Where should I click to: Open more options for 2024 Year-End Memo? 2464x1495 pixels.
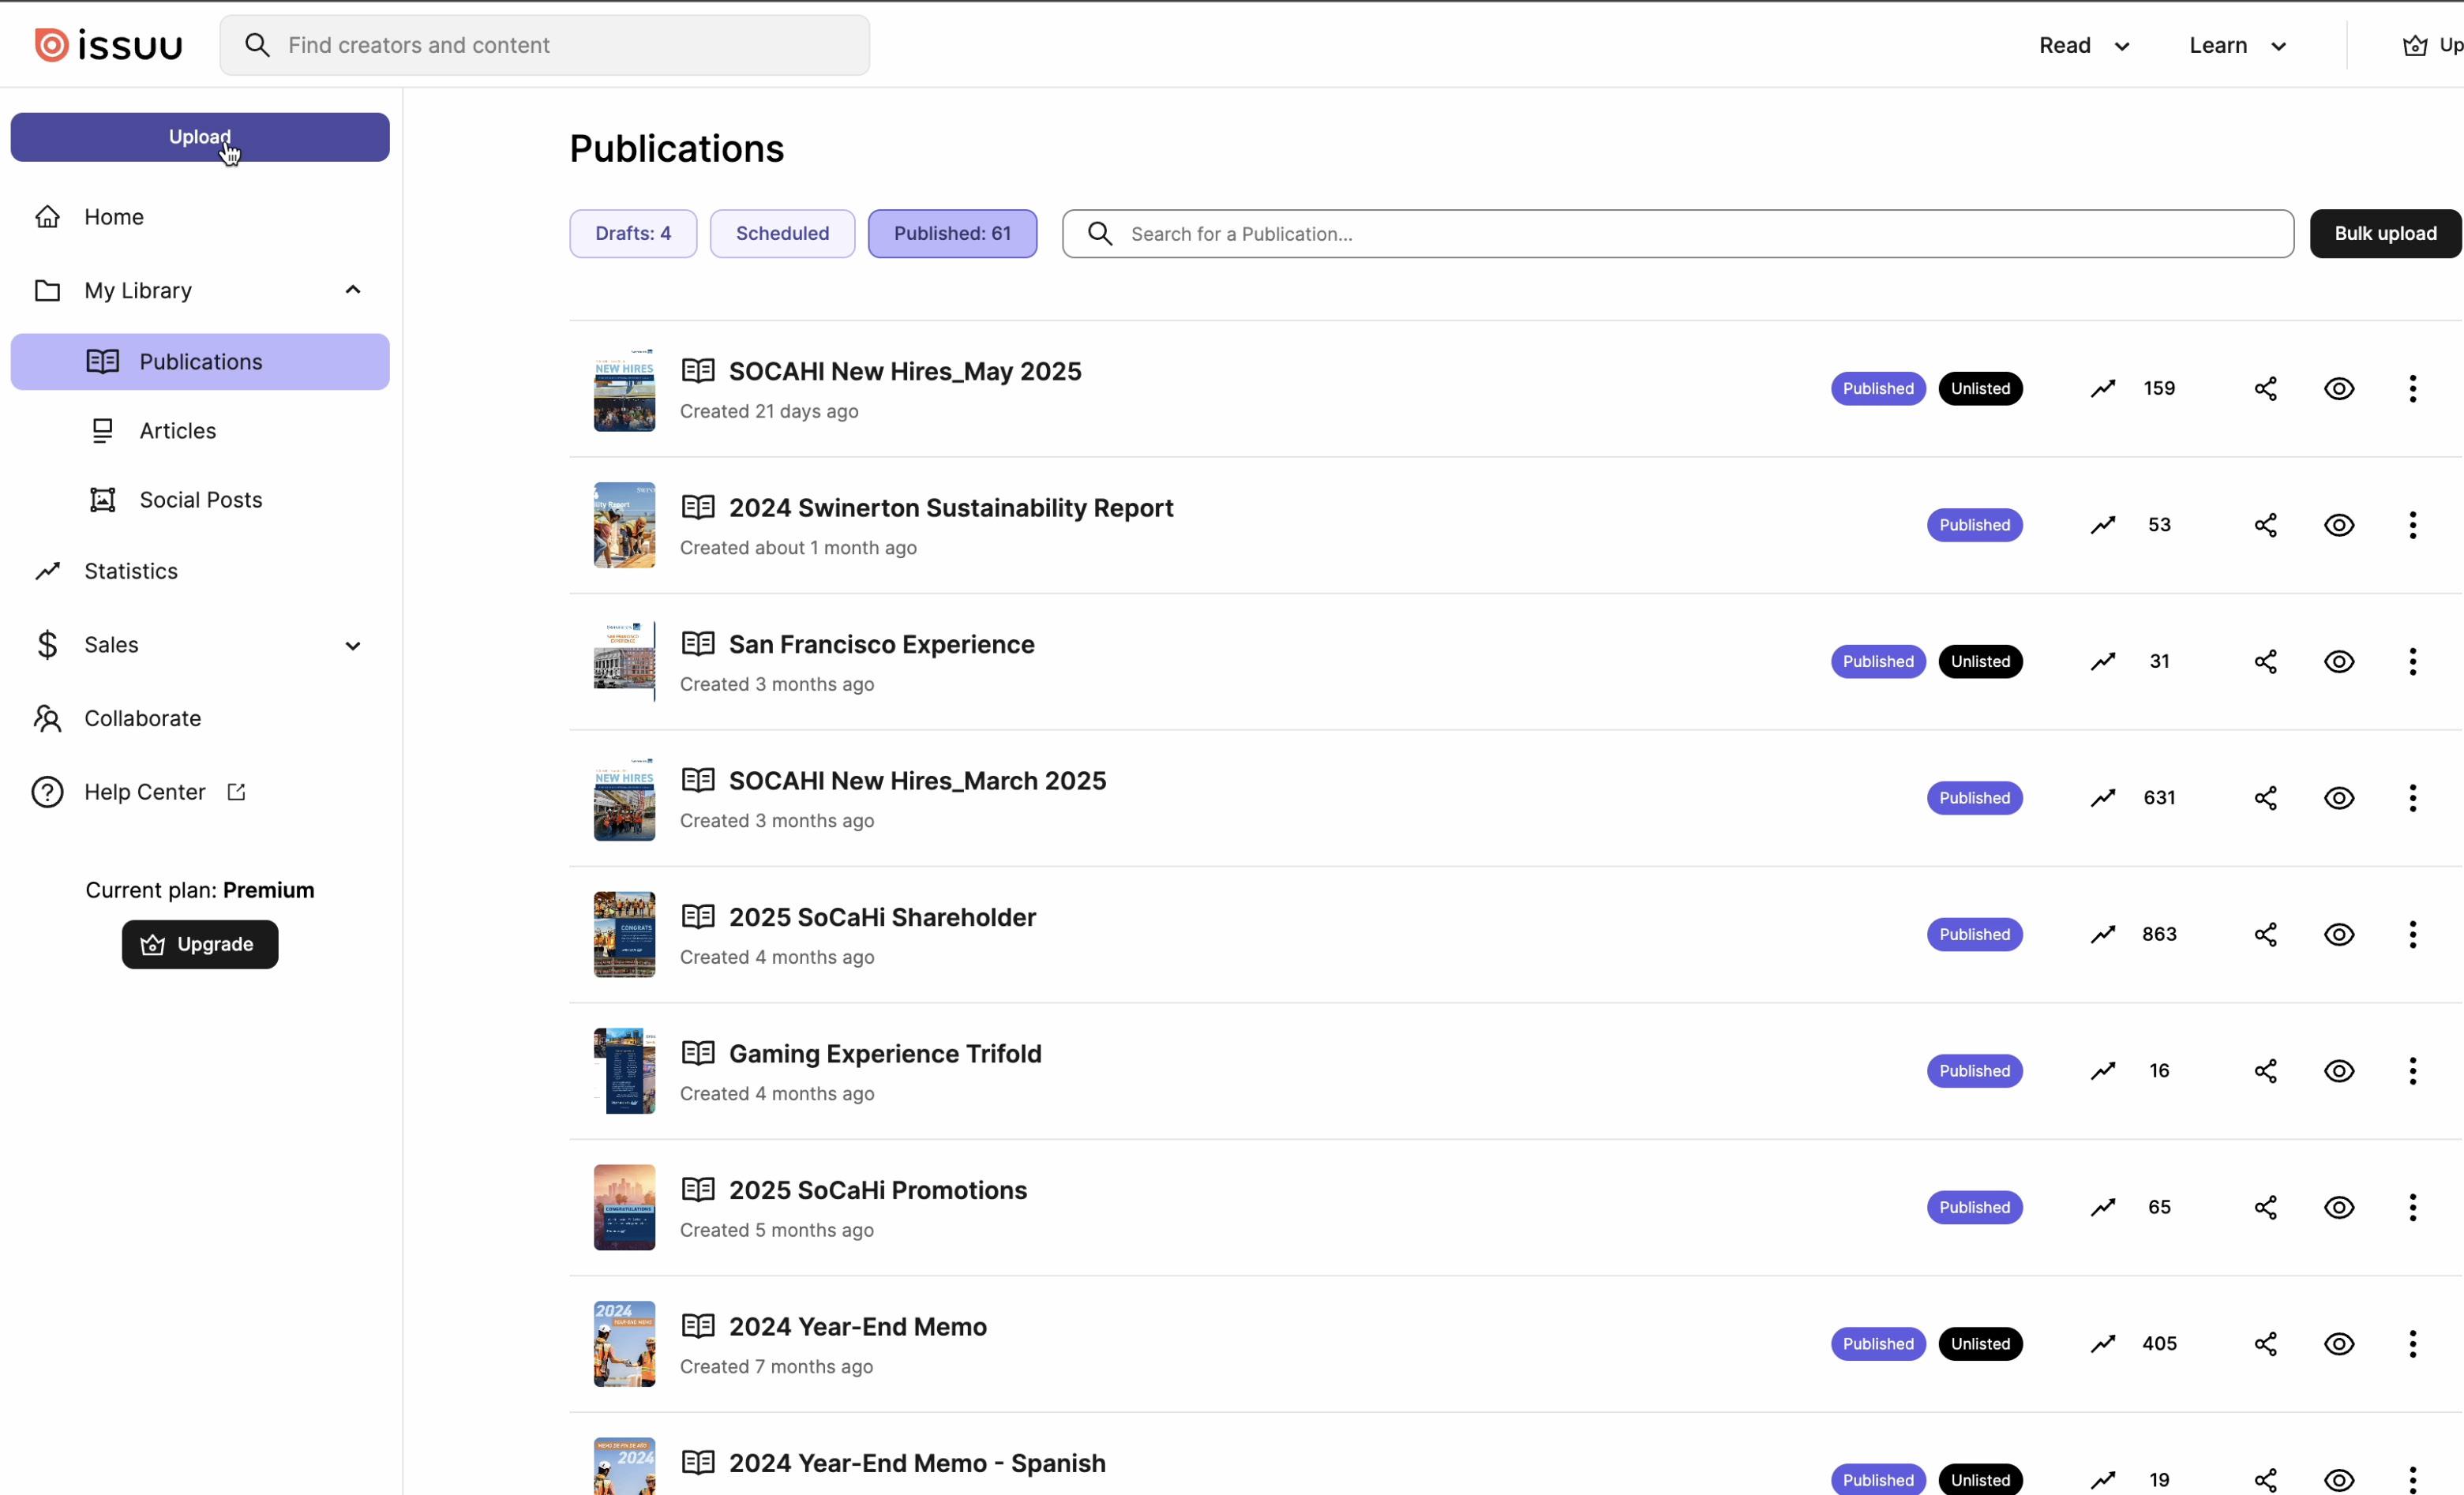pos(2412,1344)
